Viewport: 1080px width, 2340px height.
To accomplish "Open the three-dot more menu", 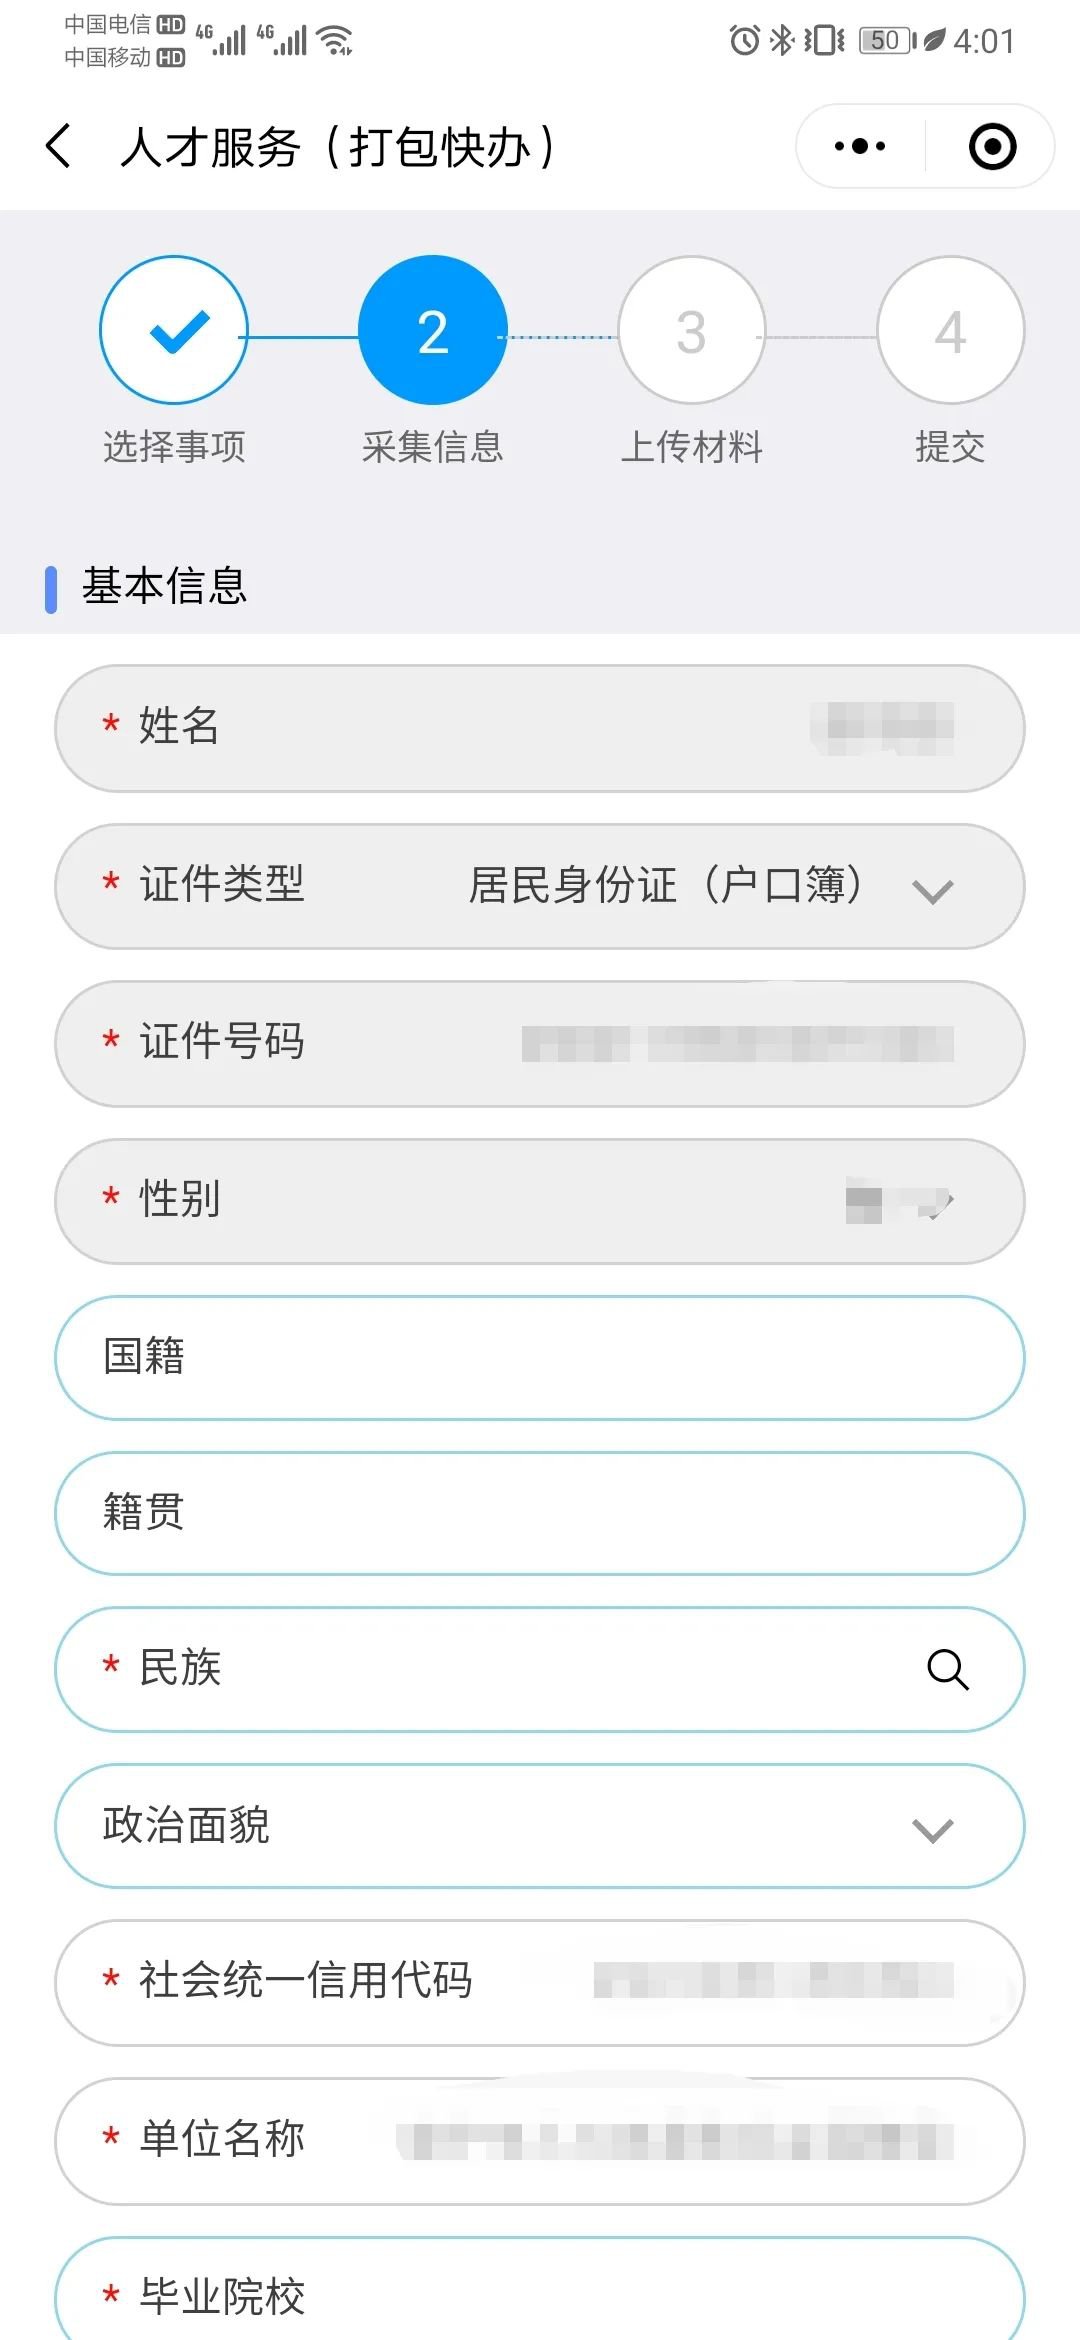I will (860, 146).
